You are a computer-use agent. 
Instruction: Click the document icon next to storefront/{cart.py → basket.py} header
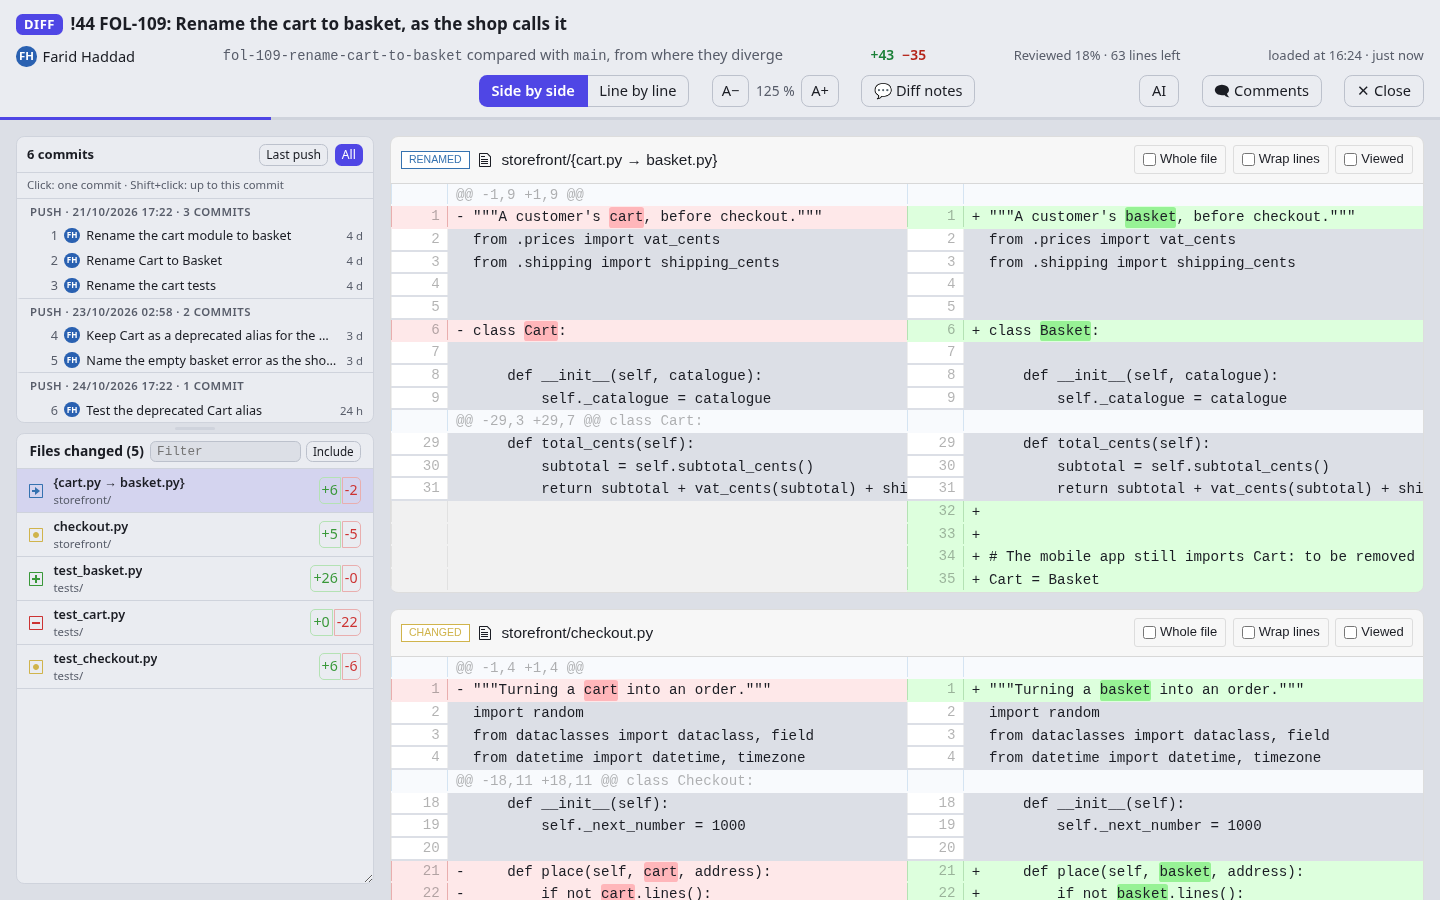[x=485, y=160]
